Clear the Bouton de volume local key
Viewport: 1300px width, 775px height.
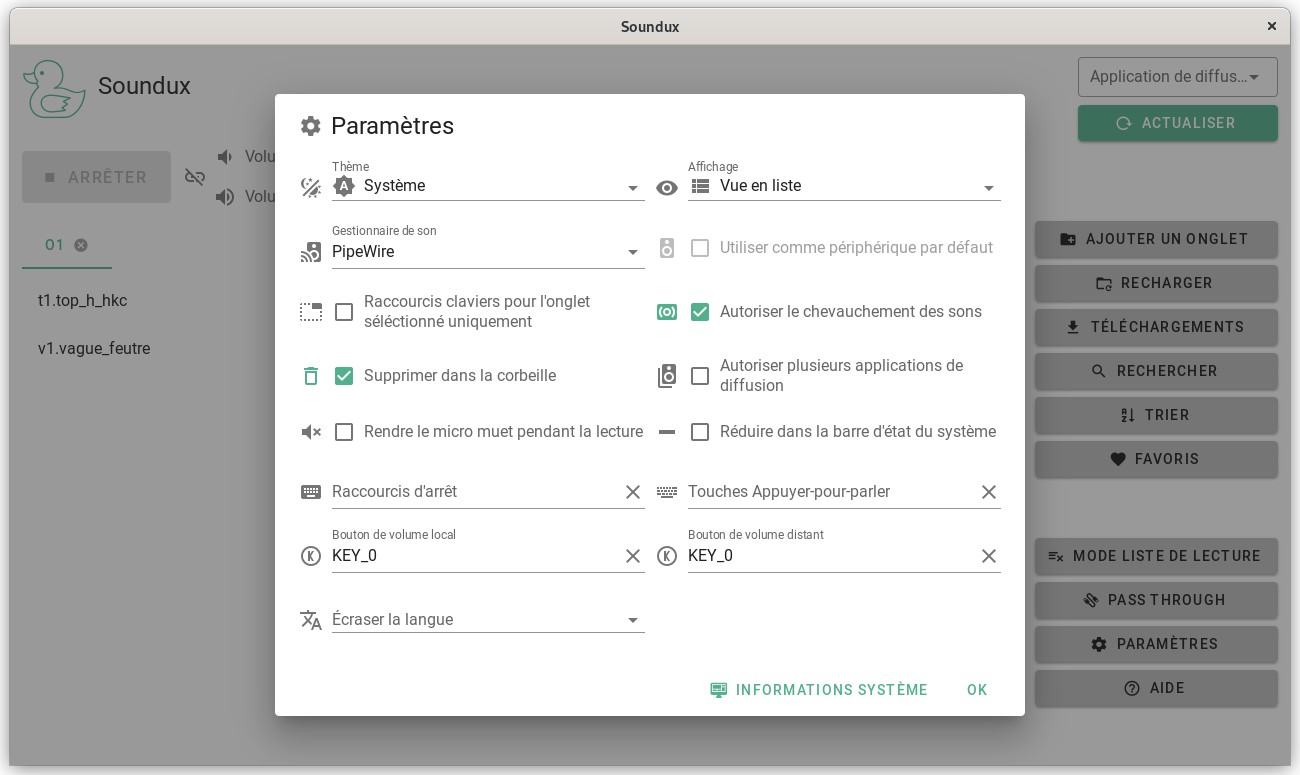pos(633,556)
